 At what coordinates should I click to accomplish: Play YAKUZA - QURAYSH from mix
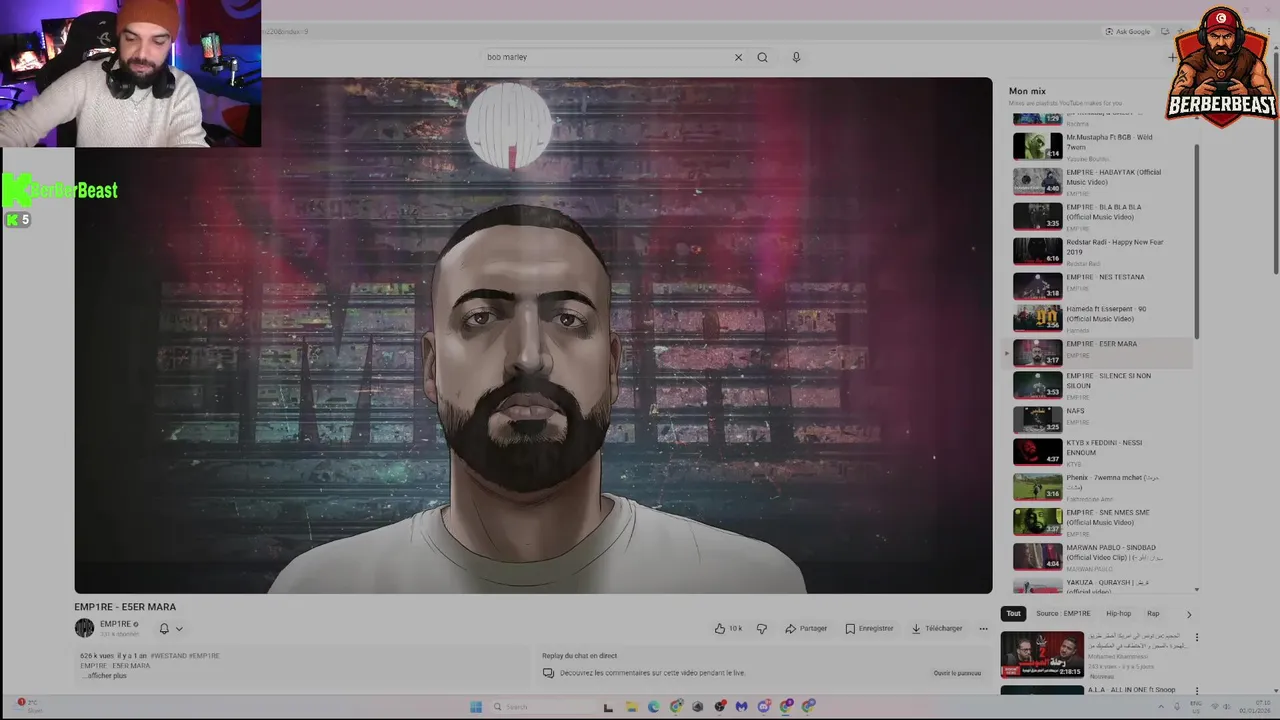pos(1100,585)
